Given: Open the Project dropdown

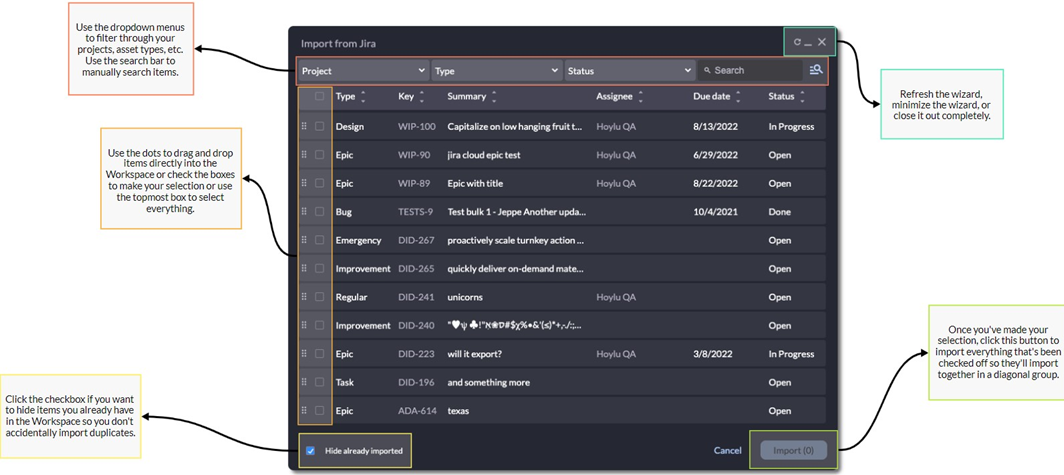Looking at the screenshot, I should pyautogui.click(x=363, y=71).
